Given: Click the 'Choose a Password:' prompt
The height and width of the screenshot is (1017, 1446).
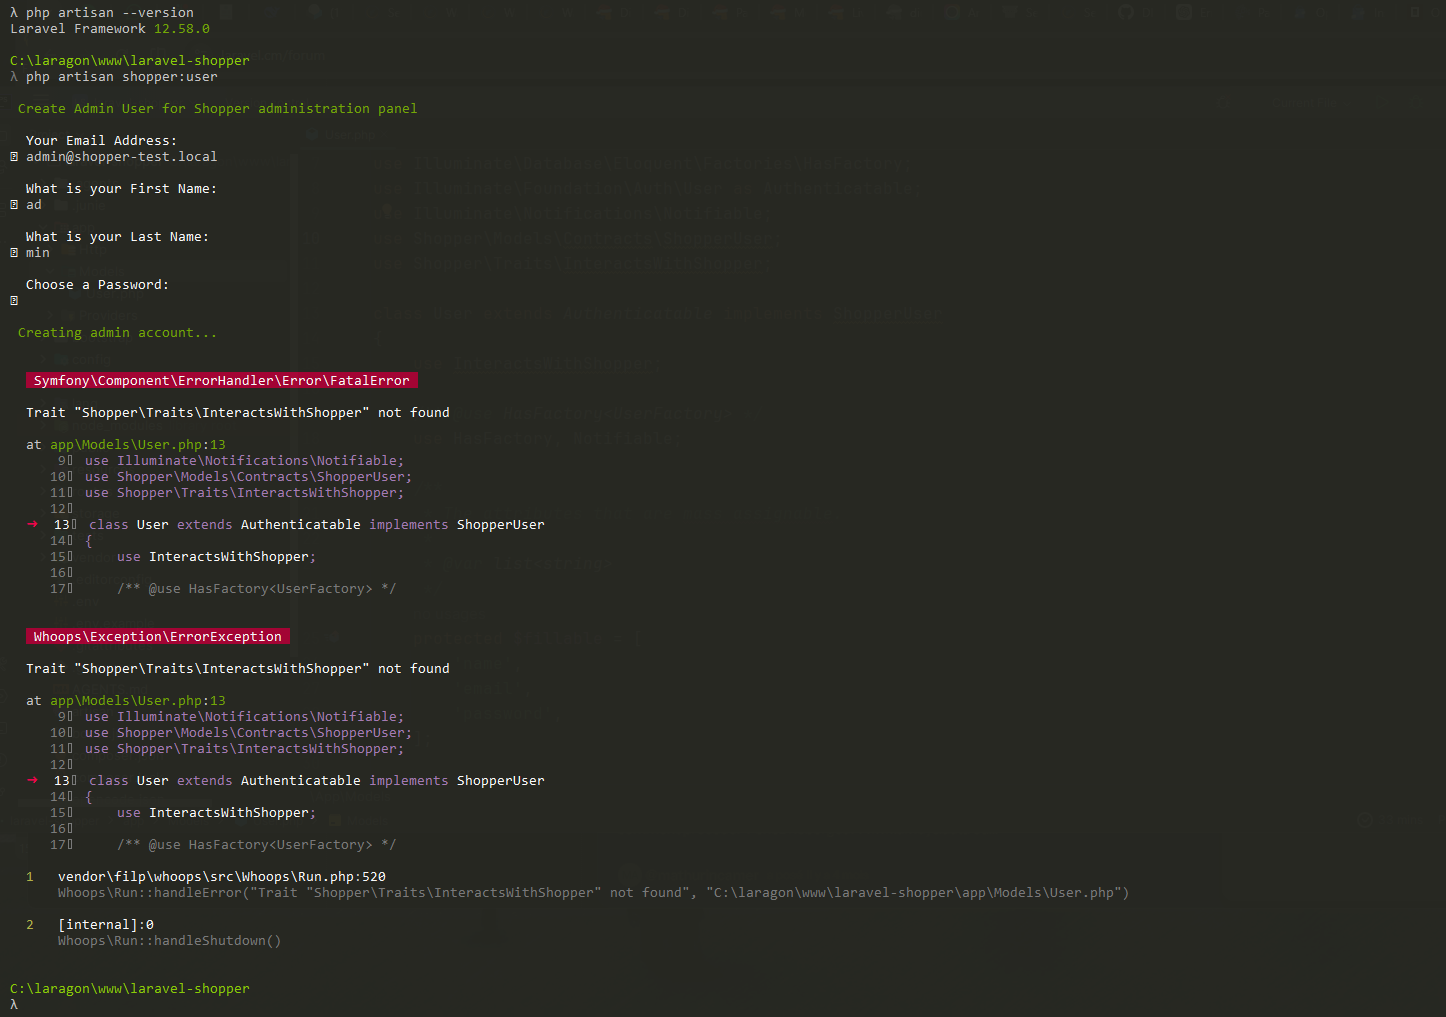Looking at the screenshot, I should 98,285.
